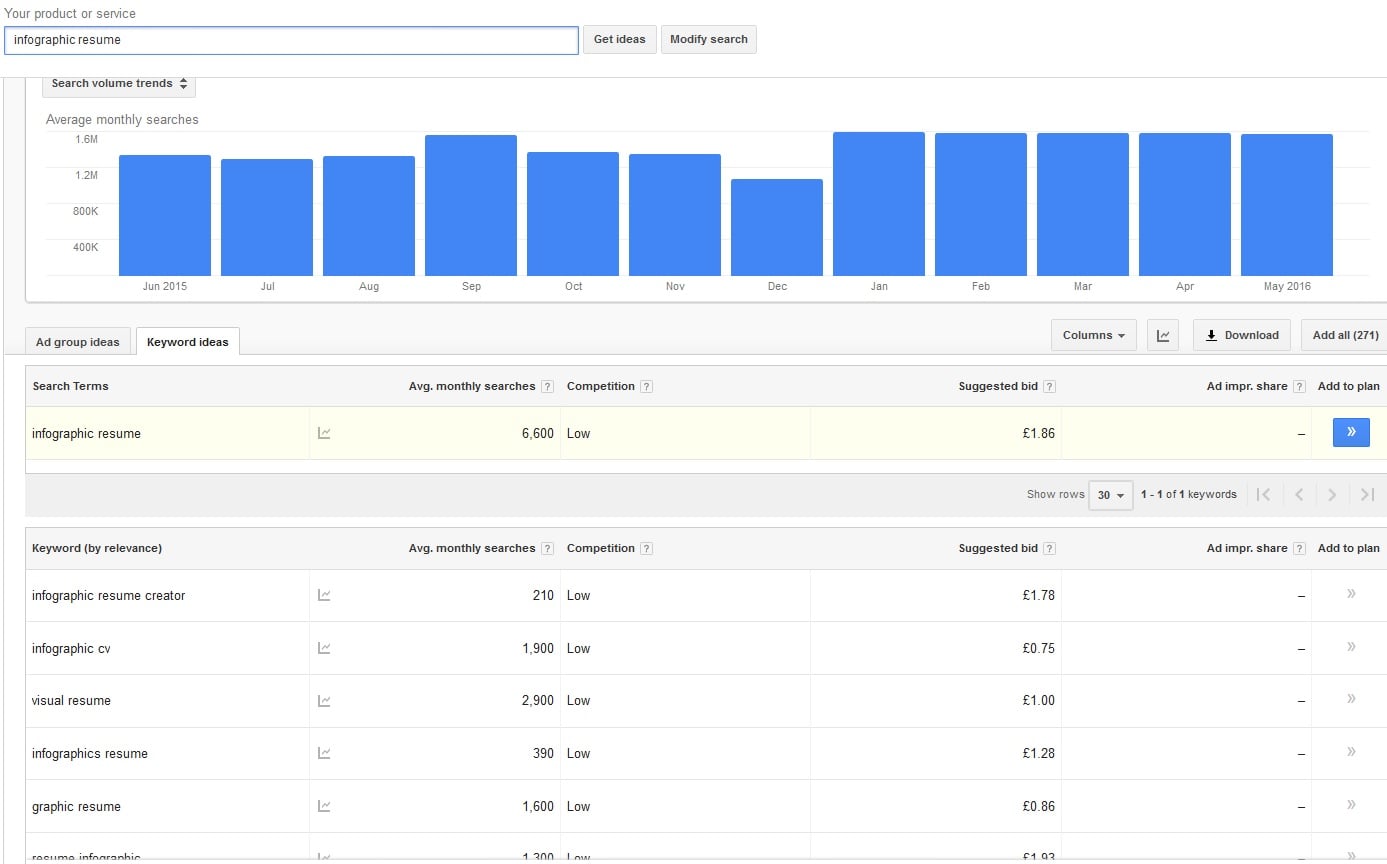
Task: Click trend chart icon for infographic resume
Action: coord(324,433)
